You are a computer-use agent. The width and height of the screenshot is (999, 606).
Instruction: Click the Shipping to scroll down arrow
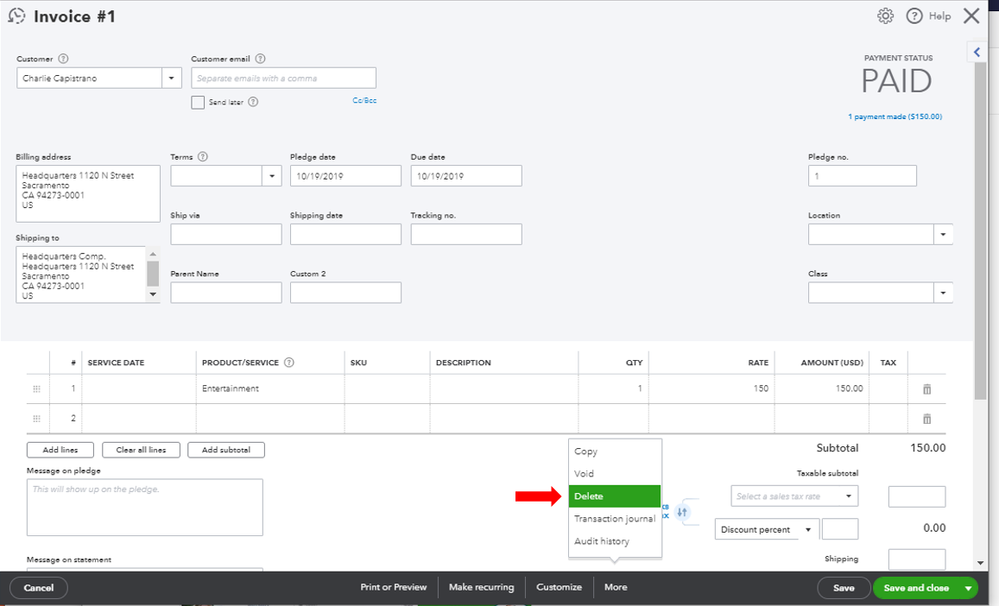153,294
